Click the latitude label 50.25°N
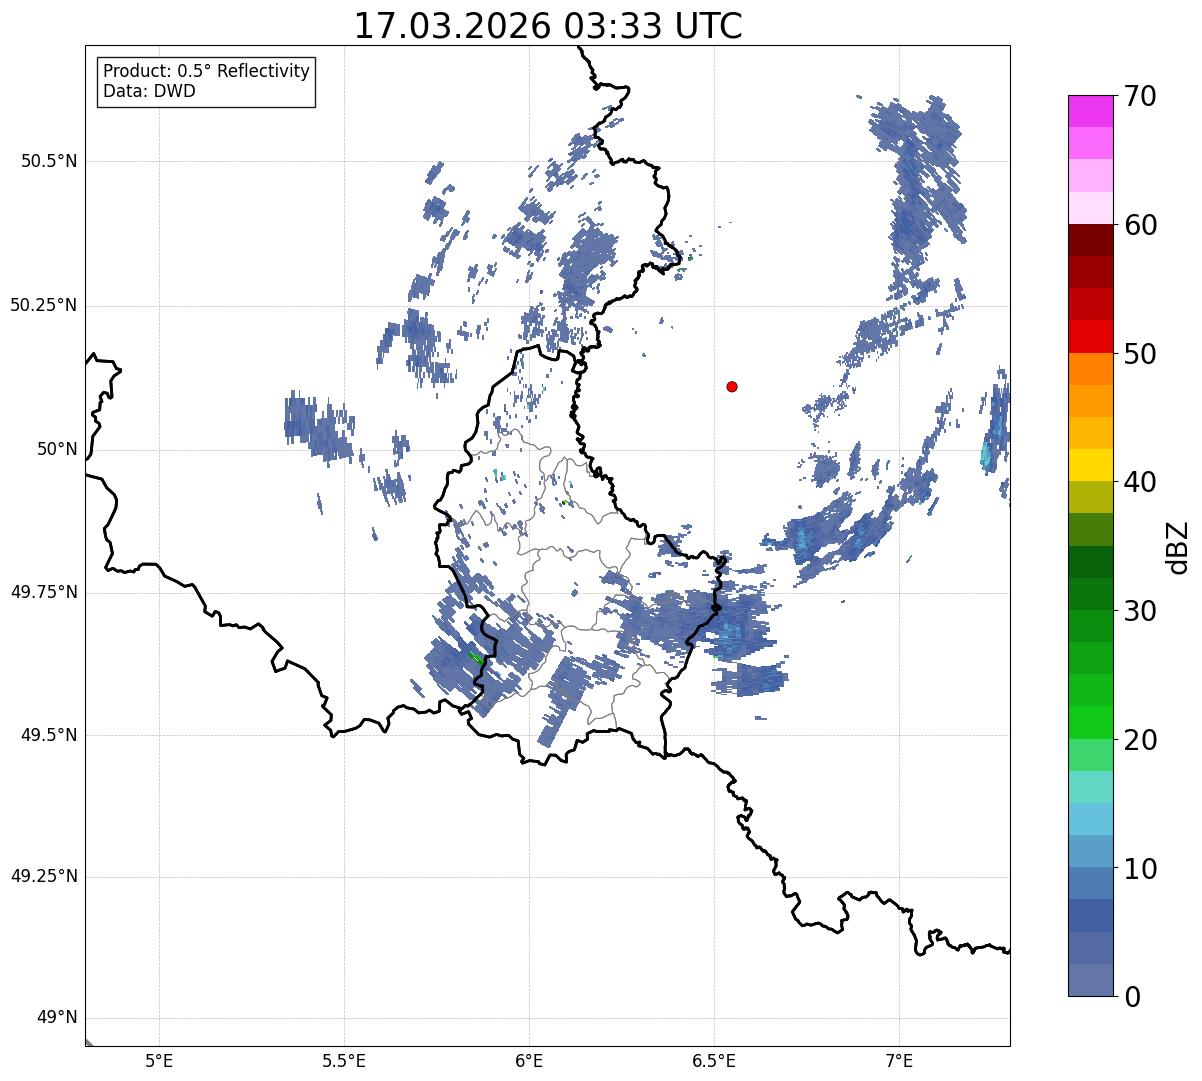 click(43, 305)
